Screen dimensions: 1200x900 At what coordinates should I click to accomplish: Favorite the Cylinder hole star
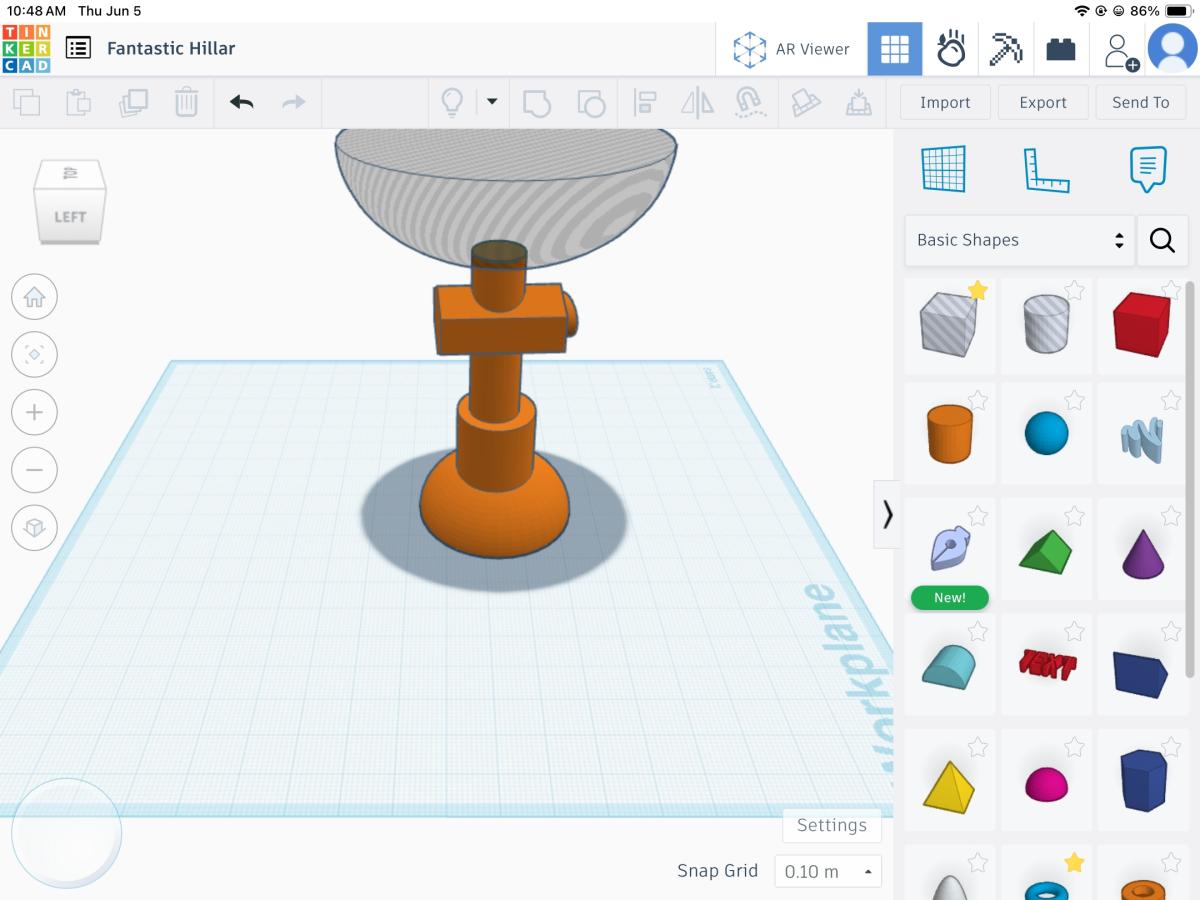click(x=1074, y=290)
